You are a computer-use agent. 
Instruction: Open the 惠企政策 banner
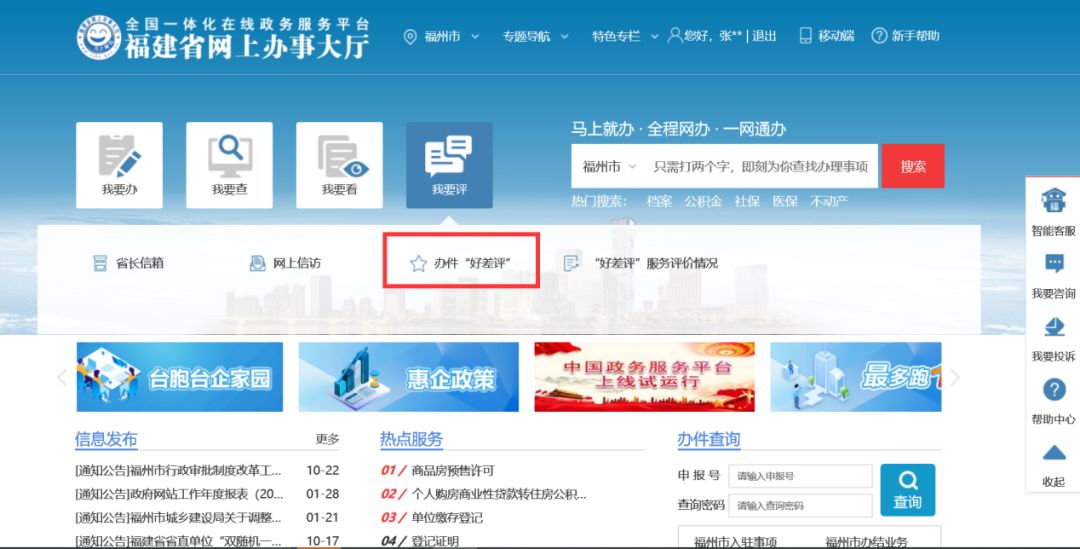pos(408,377)
